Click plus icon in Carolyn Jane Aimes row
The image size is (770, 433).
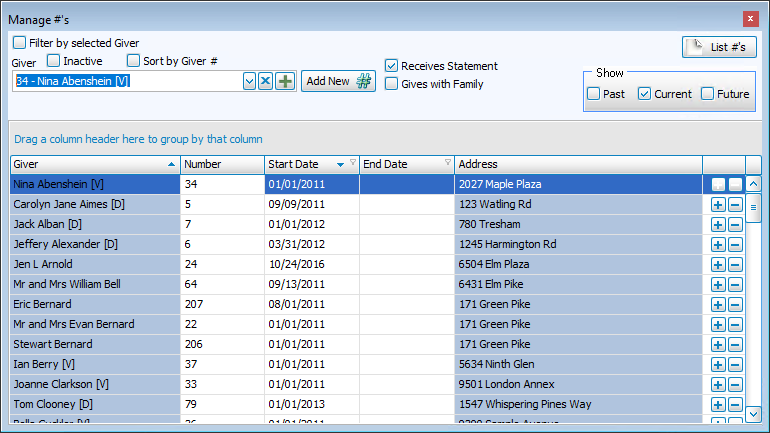pyautogui.click(x=717, y=204)
